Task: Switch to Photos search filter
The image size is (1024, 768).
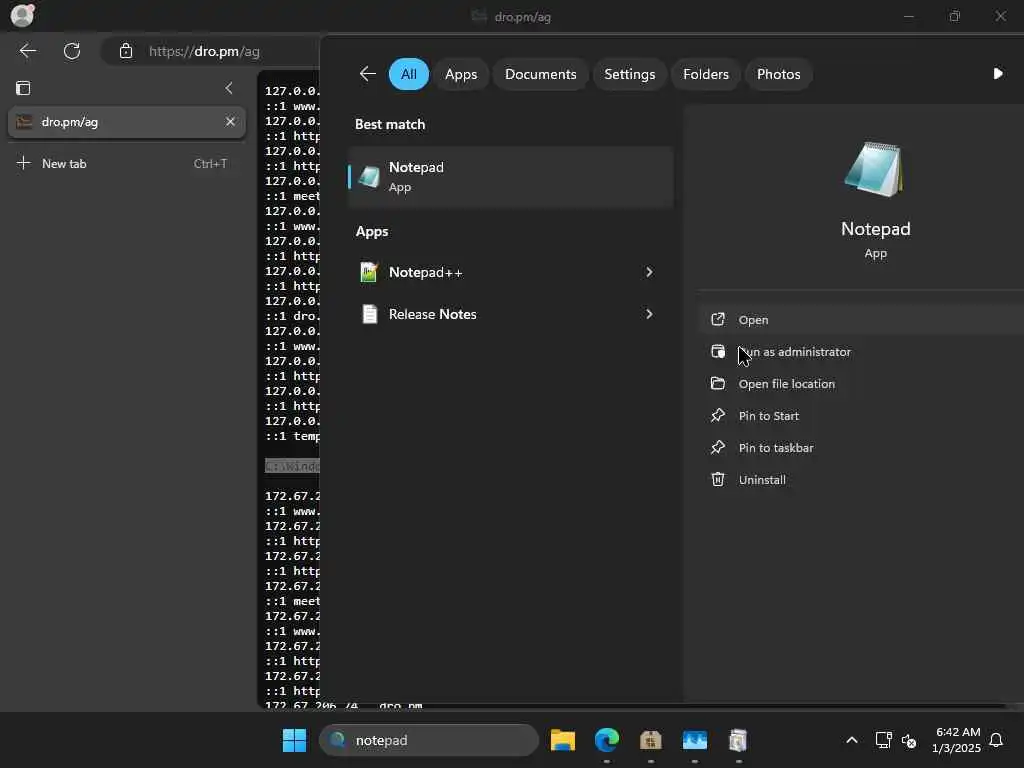Action: pos(778,74)
